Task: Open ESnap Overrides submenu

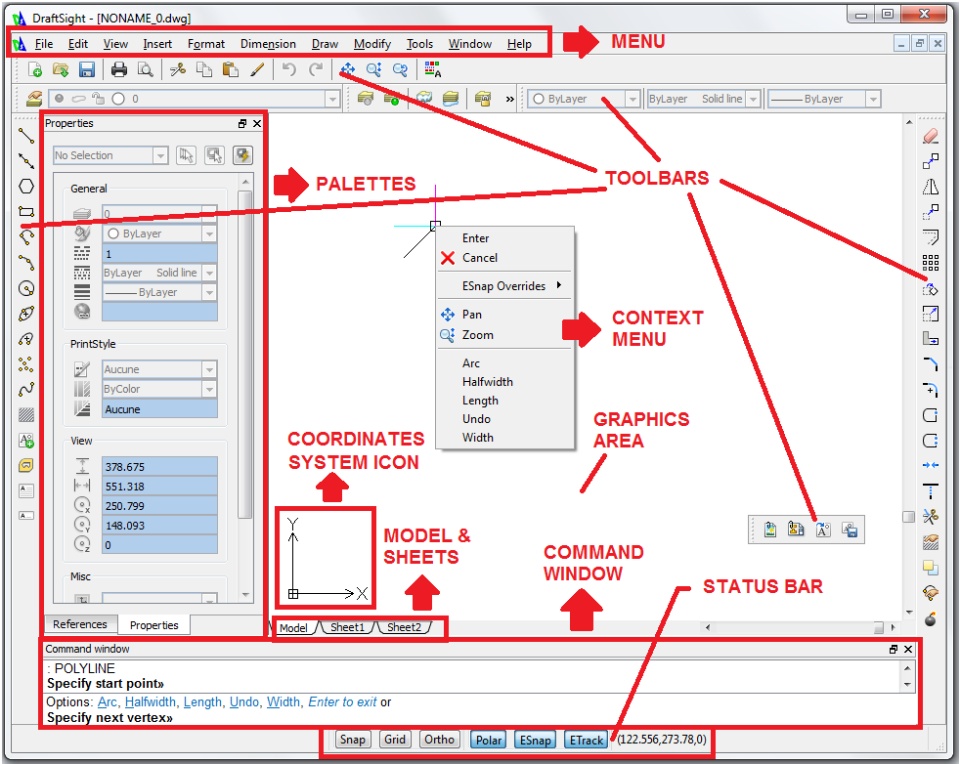Action: [506, 286]
